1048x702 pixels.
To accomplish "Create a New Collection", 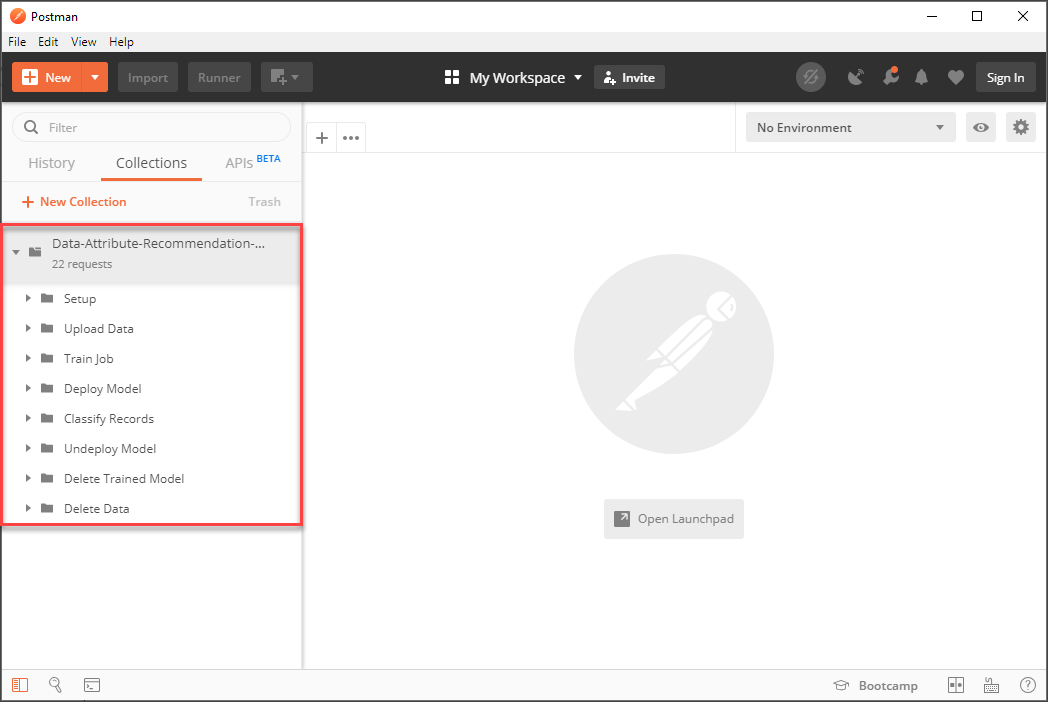I will click(x=74, y=202).
